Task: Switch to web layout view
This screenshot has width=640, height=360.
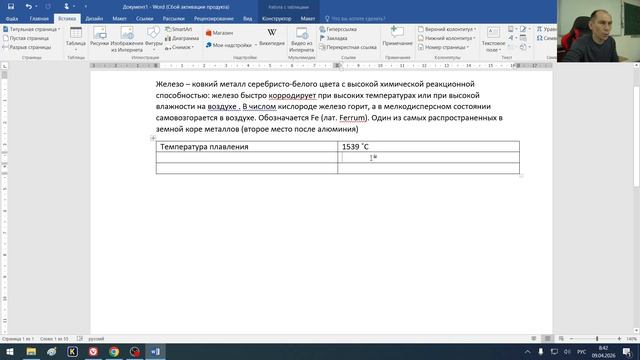Action: 561,339
